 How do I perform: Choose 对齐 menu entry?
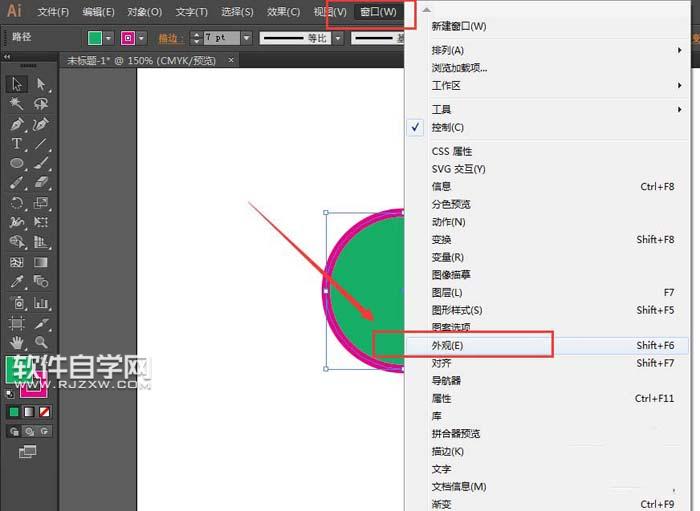tap(547, 363)
